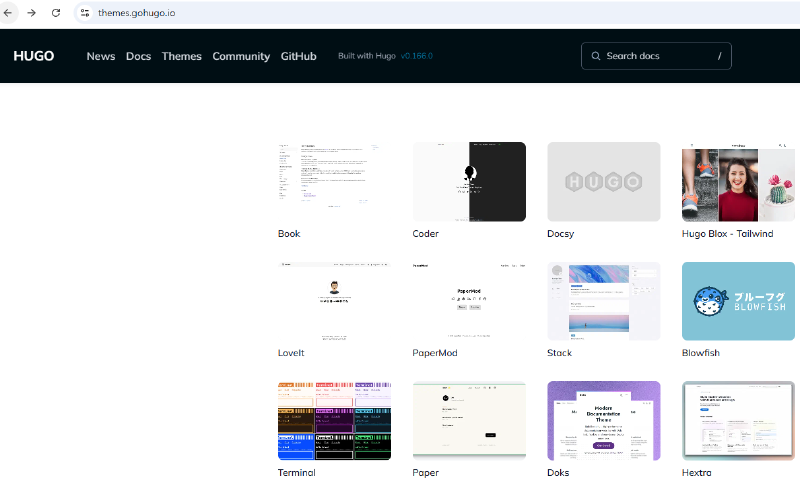Click the PaperMod theme title
Image resolution: width=800 pixels, height=482 pixels.
(x=435, y=353)
